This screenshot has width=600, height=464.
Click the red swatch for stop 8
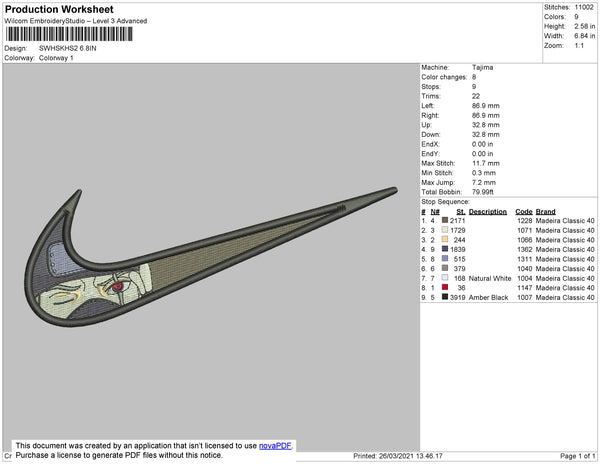click(445, 287)
